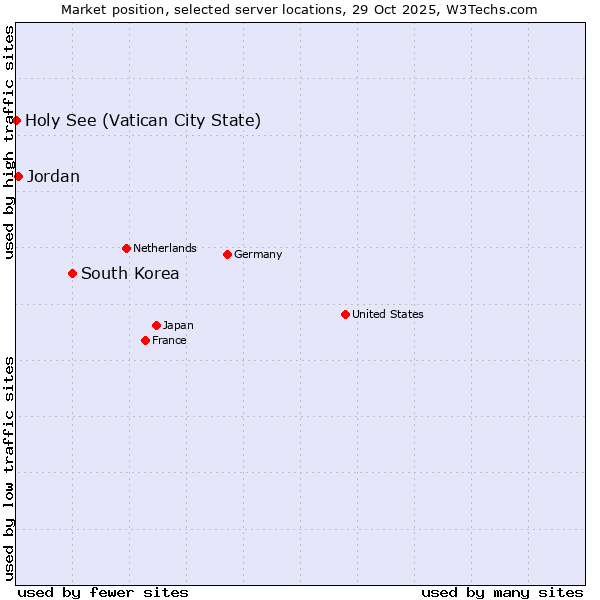Click the 'Holy See (Vatican City State)' label

coord(143,121)
